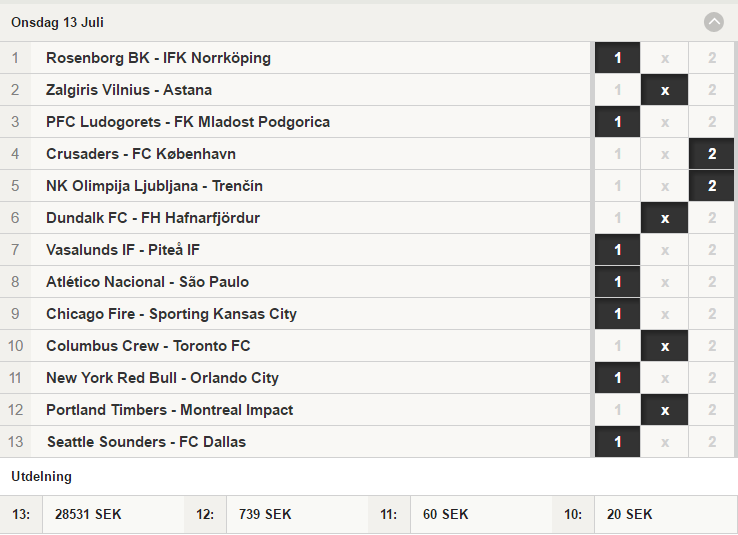Click the Seattle Sounders - FC Dallas row
Viewport: 738px width, 535px height.
pos(295,442)
